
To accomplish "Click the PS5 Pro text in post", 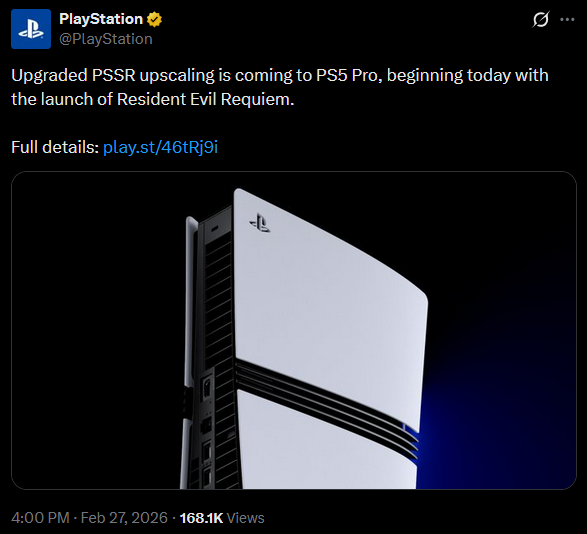I will tap(347, 75).
